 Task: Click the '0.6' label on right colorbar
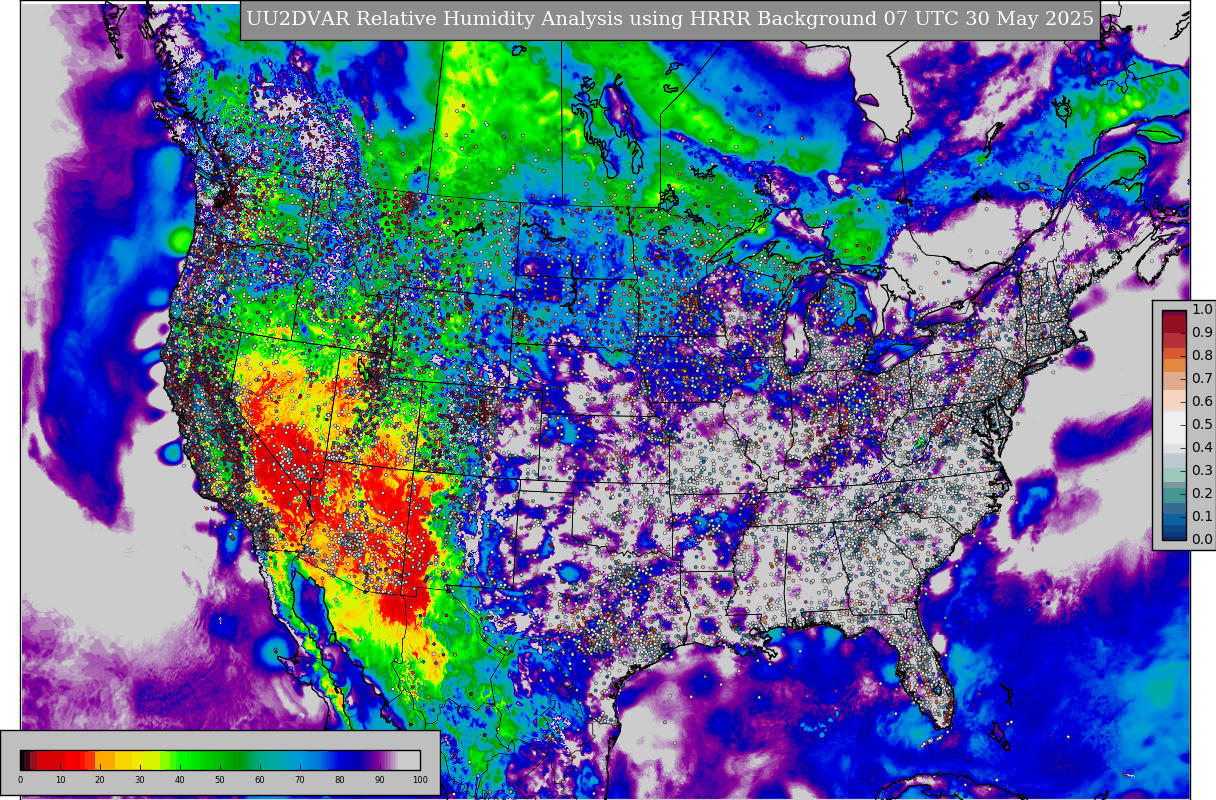(1201, 401)
